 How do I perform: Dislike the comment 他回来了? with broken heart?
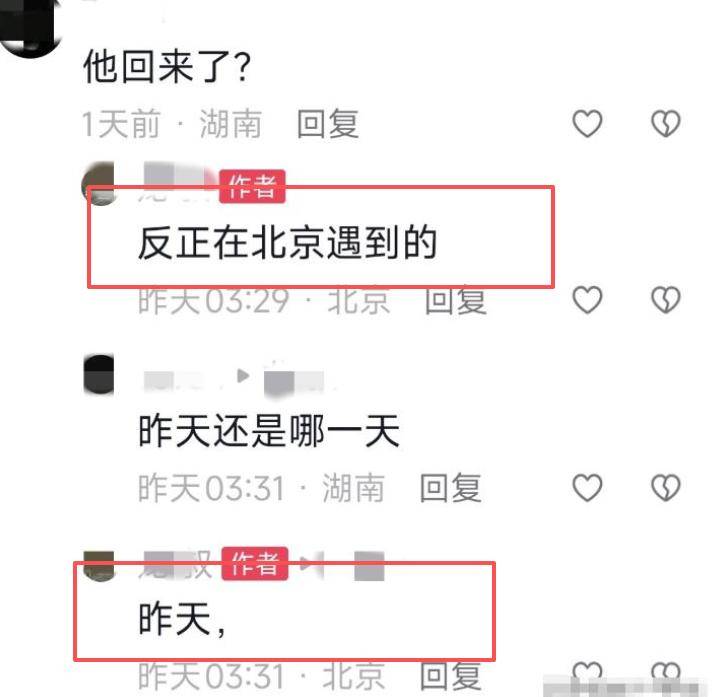pyautogui.click(x=665, y=124)
